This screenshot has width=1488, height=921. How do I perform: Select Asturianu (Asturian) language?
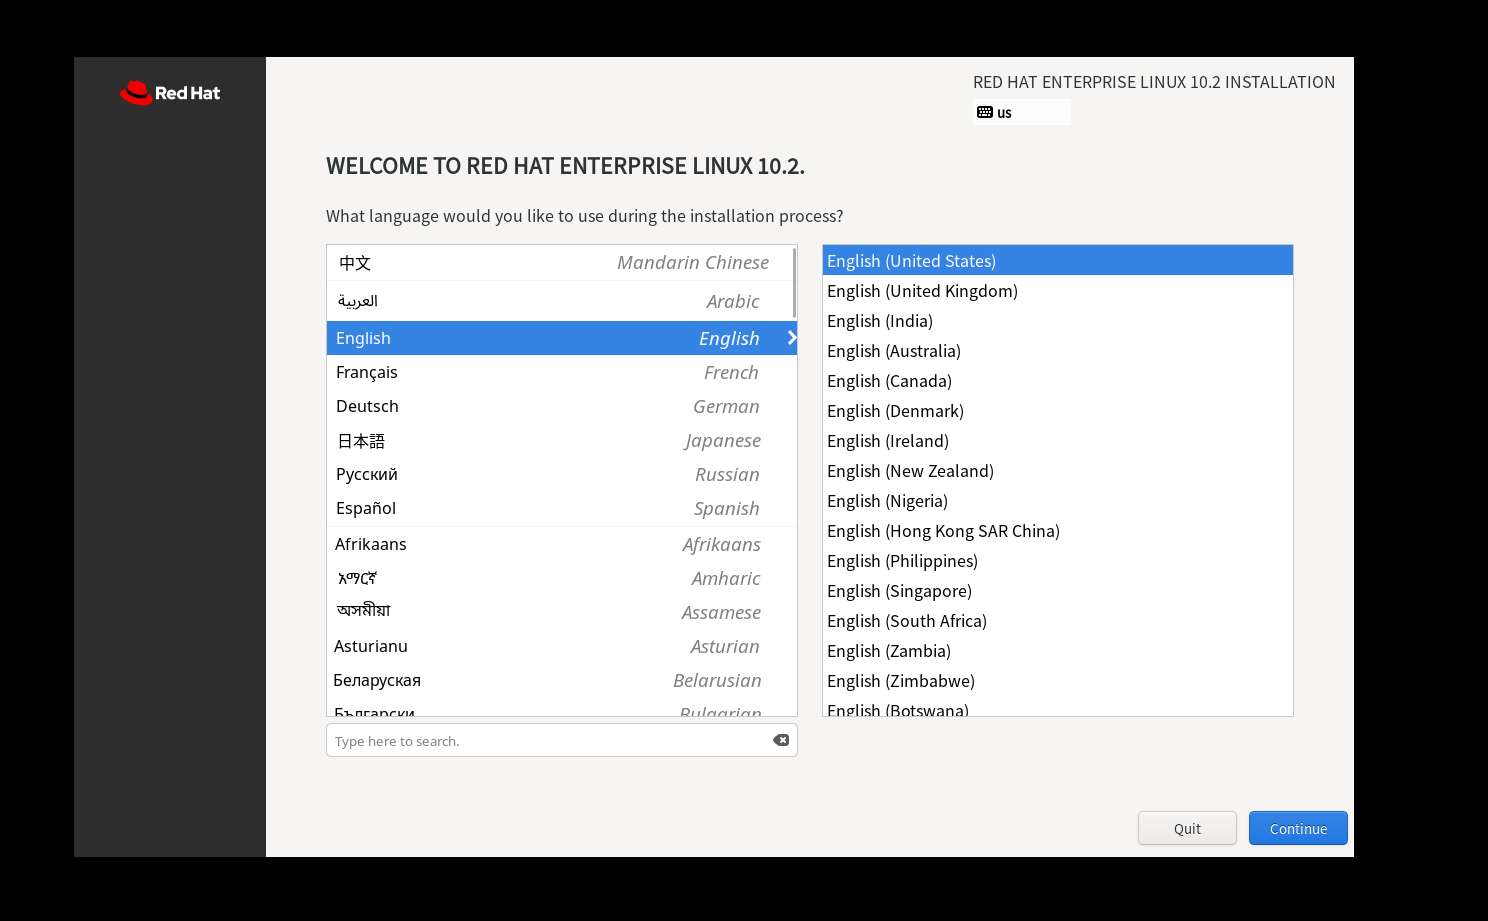point(562,646)
